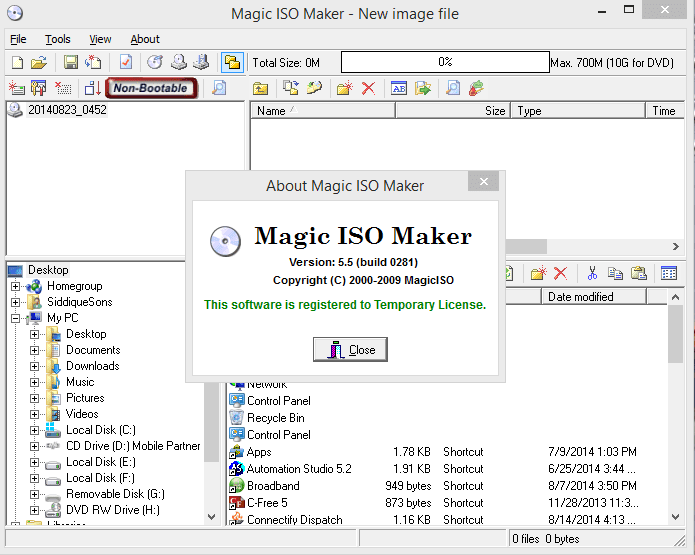Click the burn CD/DVD disc icon

[155, 63]
